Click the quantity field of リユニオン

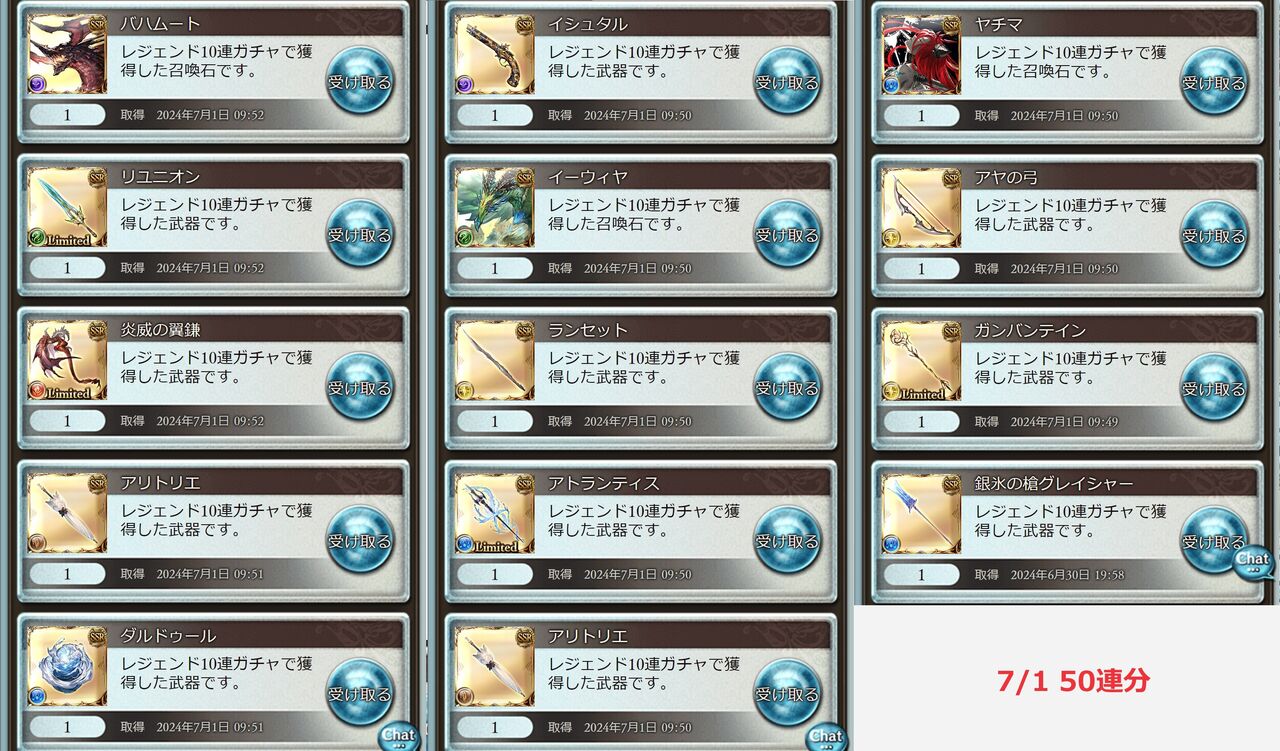tap(67, 268)
